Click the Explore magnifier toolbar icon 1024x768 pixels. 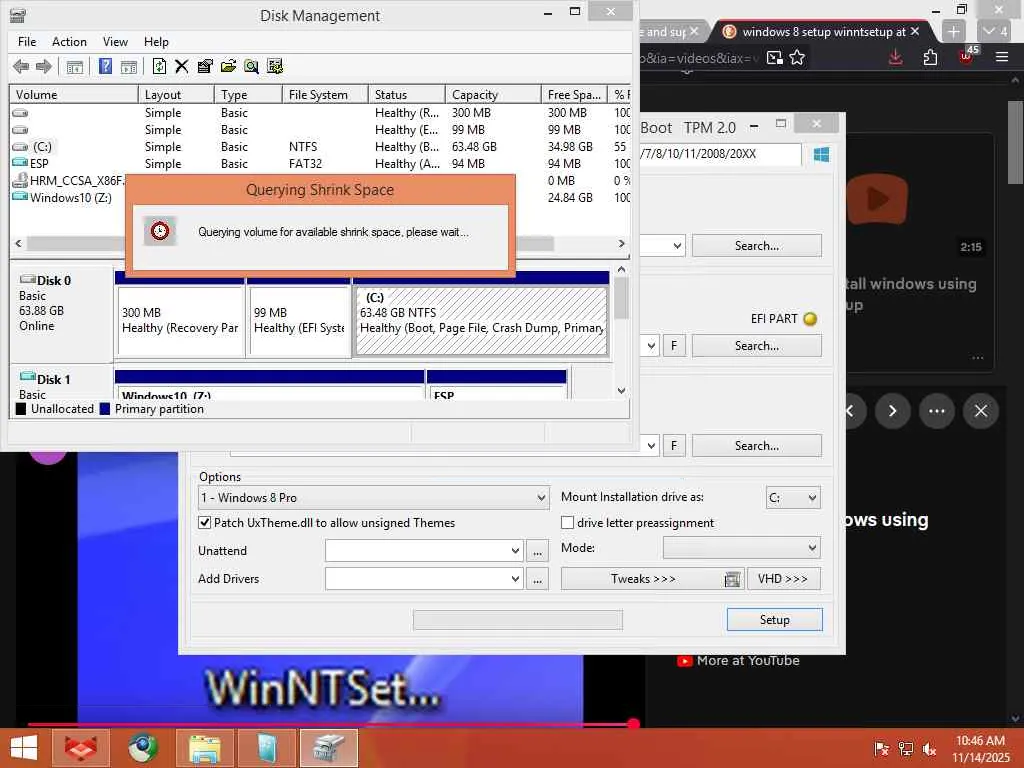pyautogui.click(x=251, y=66)
